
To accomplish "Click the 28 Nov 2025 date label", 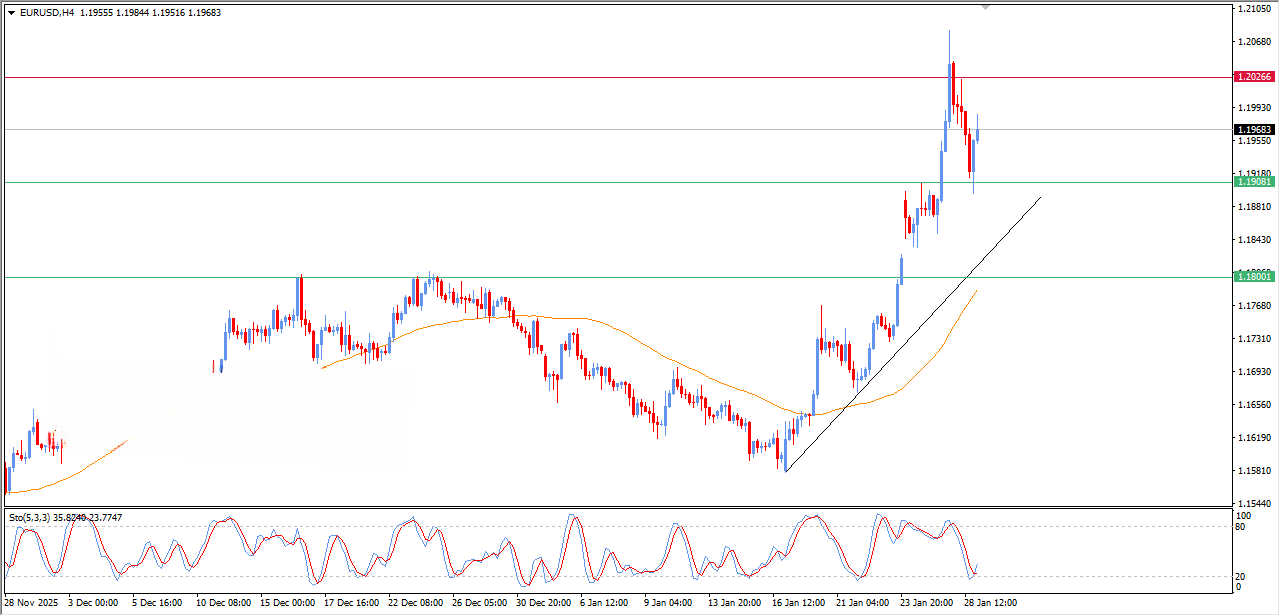I will 32,604.
